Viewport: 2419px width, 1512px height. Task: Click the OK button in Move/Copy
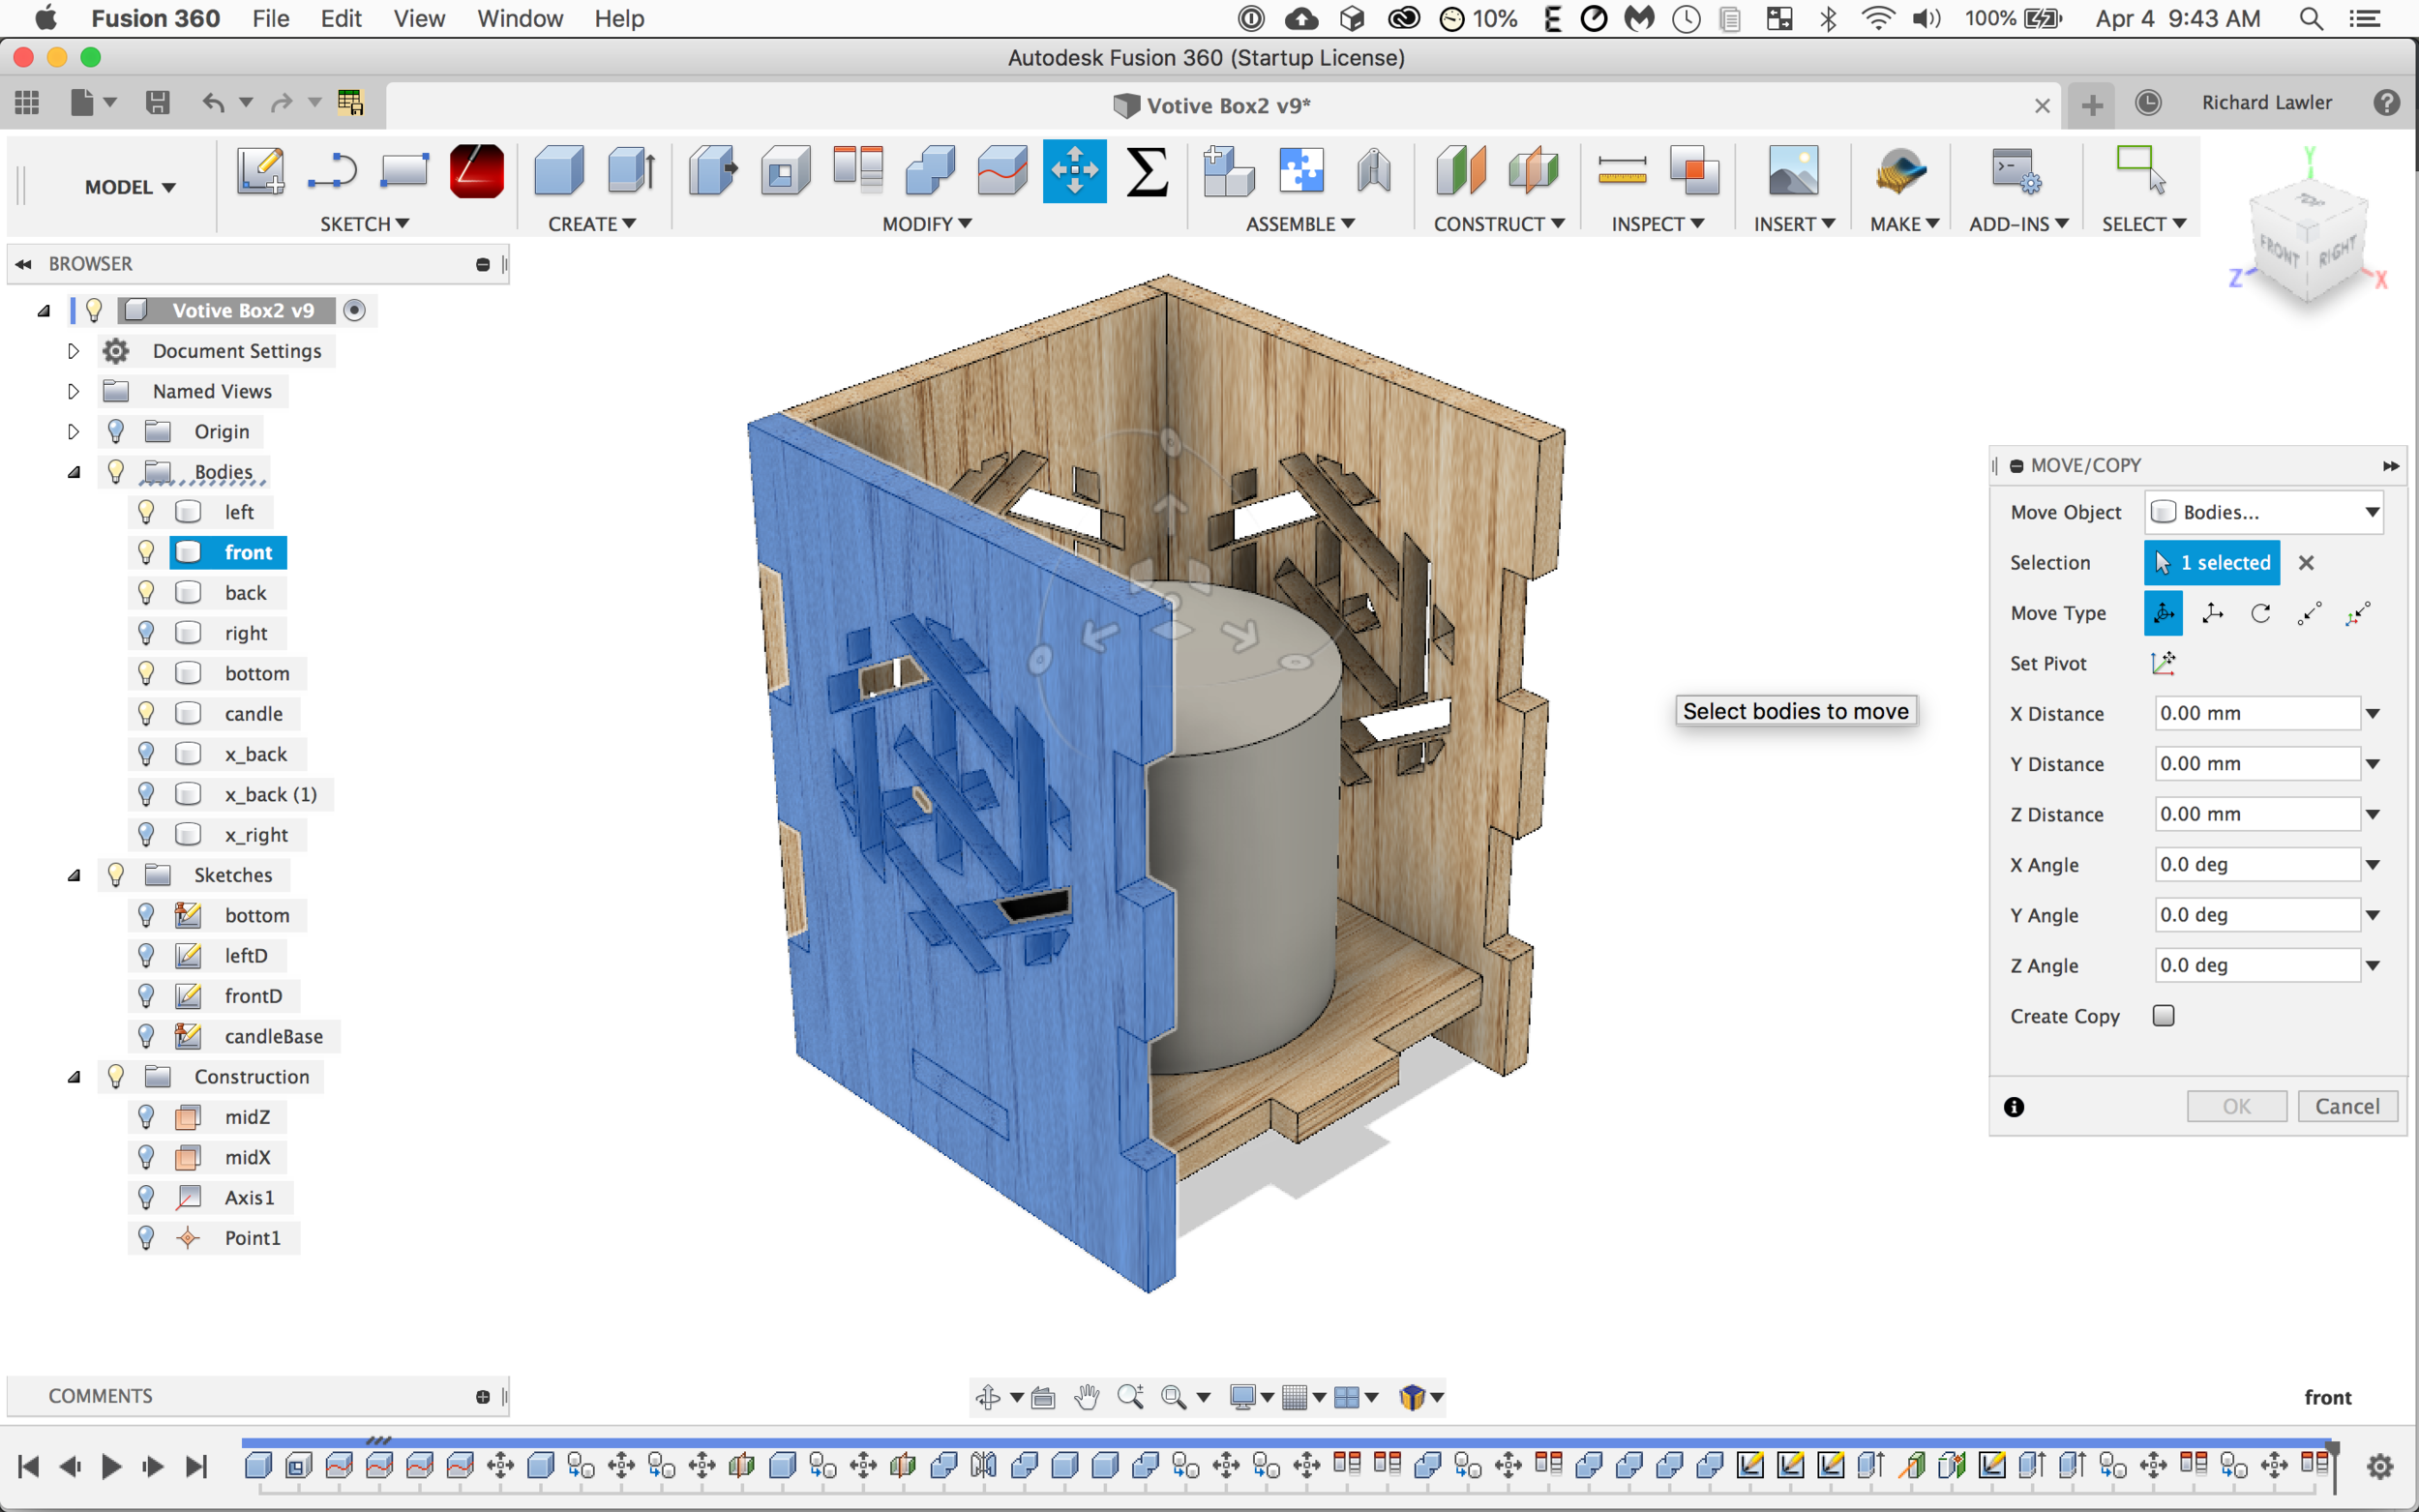pos(2236,1106)
